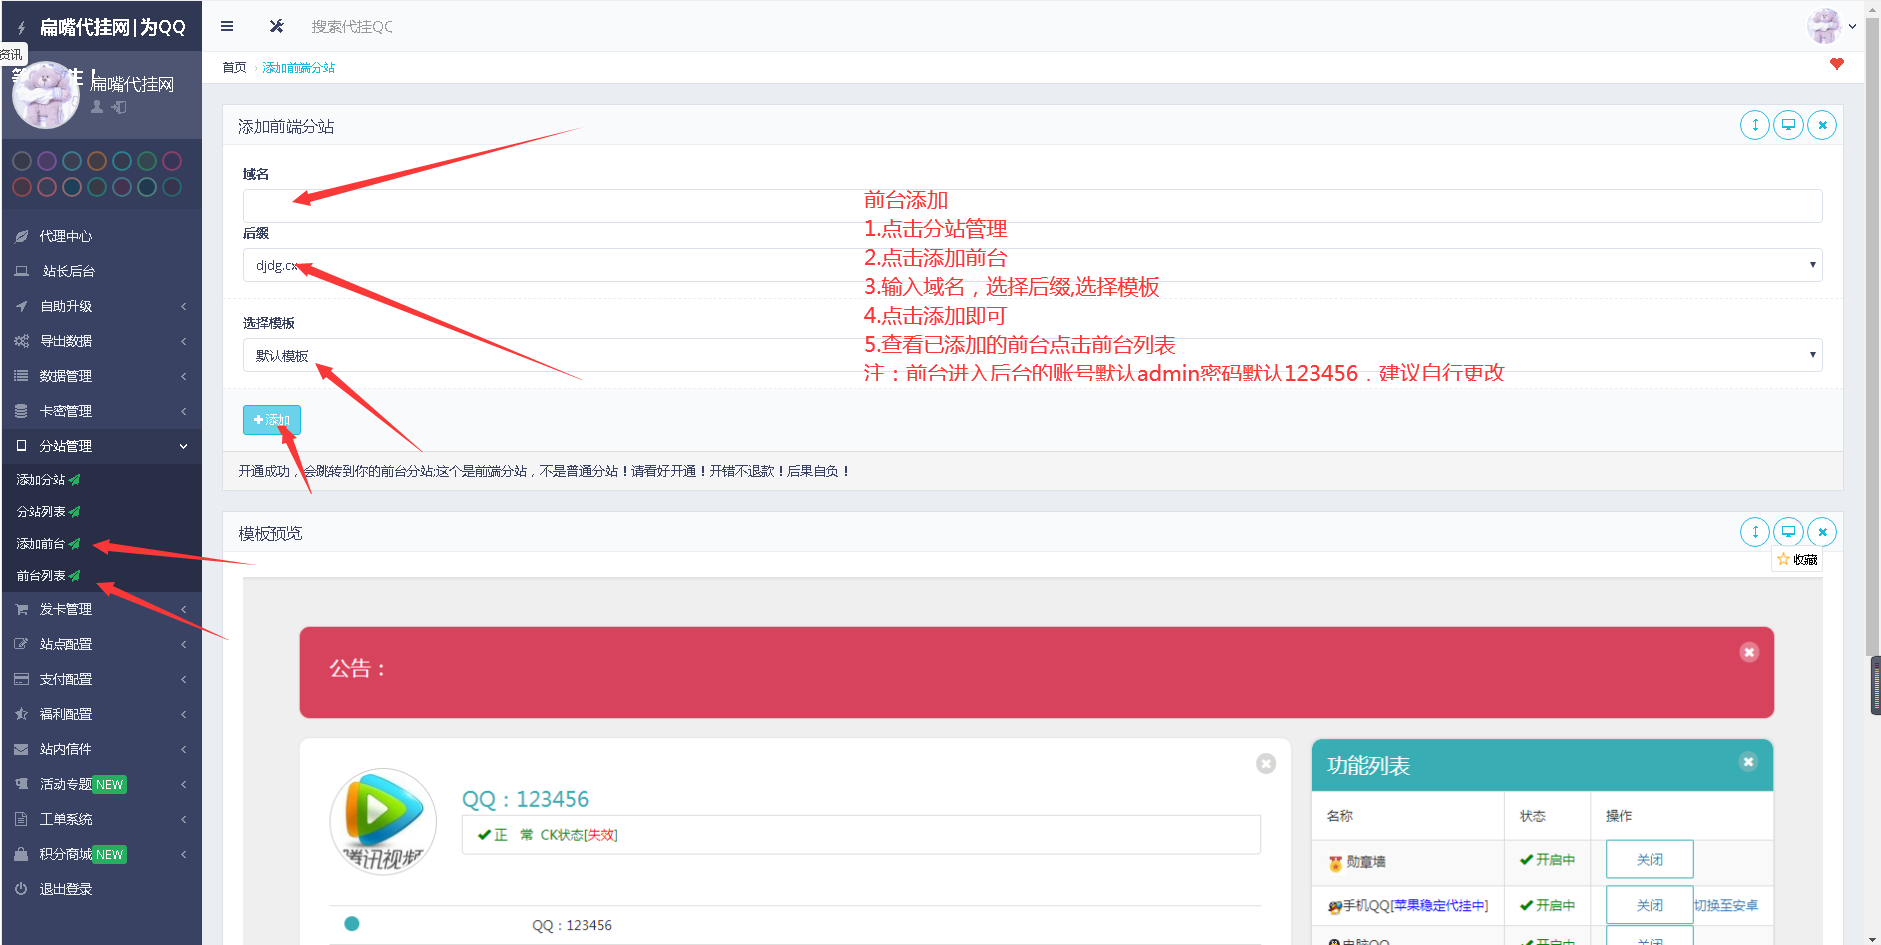
Task: Expand 支付配置 sidebar menu
Action: (101, 679)
